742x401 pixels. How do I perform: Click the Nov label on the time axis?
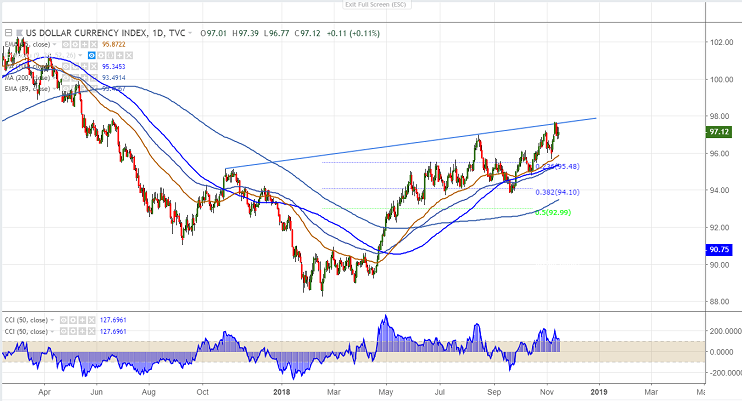click(x=547, y=392)
